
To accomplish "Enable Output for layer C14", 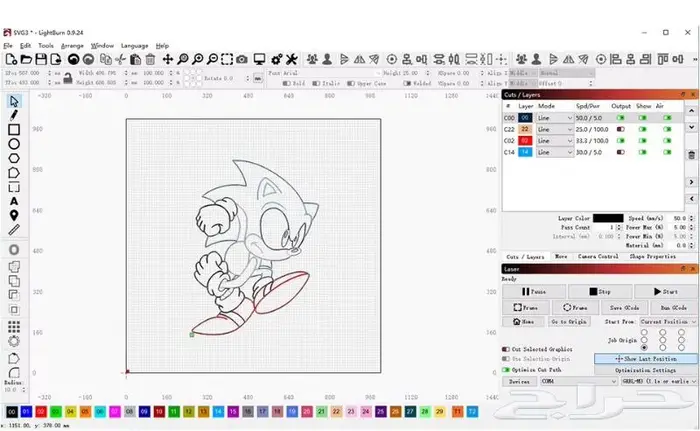I will click(x=621, y=152).
